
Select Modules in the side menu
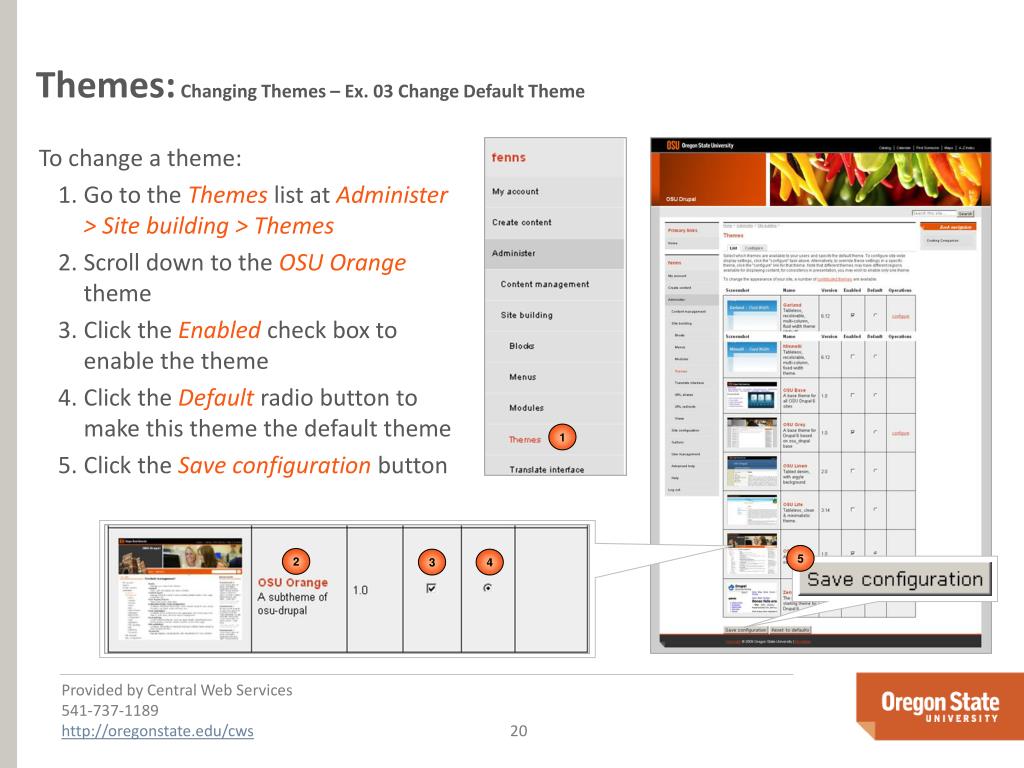coord(526,408)
